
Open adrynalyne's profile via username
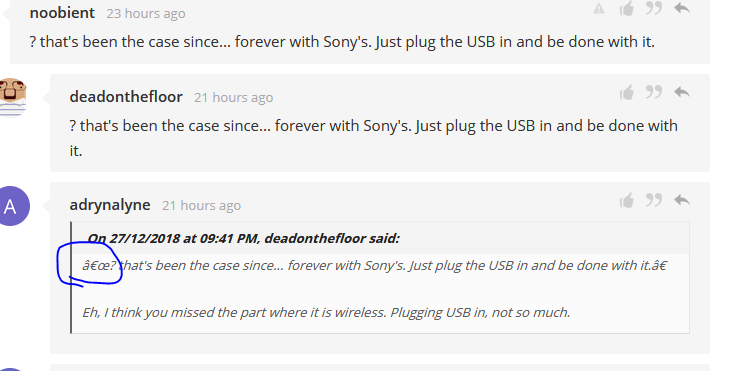(110, 205)
